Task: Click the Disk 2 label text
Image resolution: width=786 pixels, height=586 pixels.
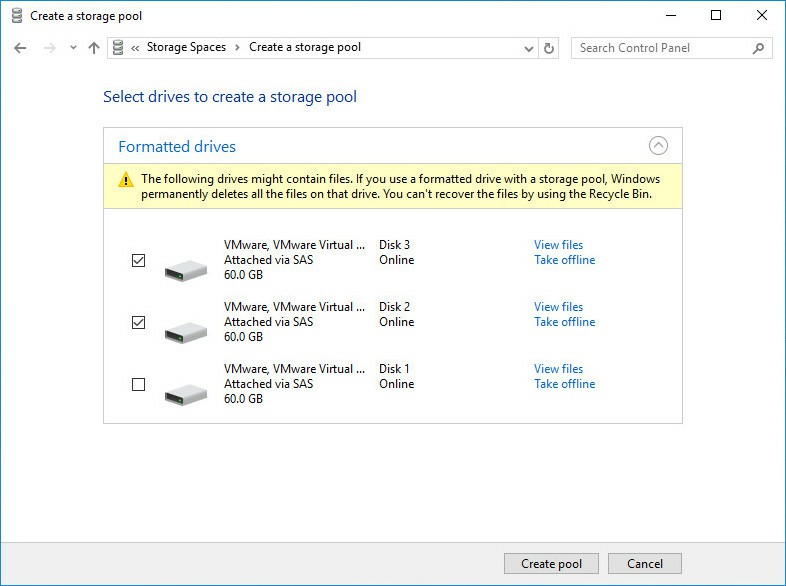Action: pyautogui.click(x=394, y=307)
